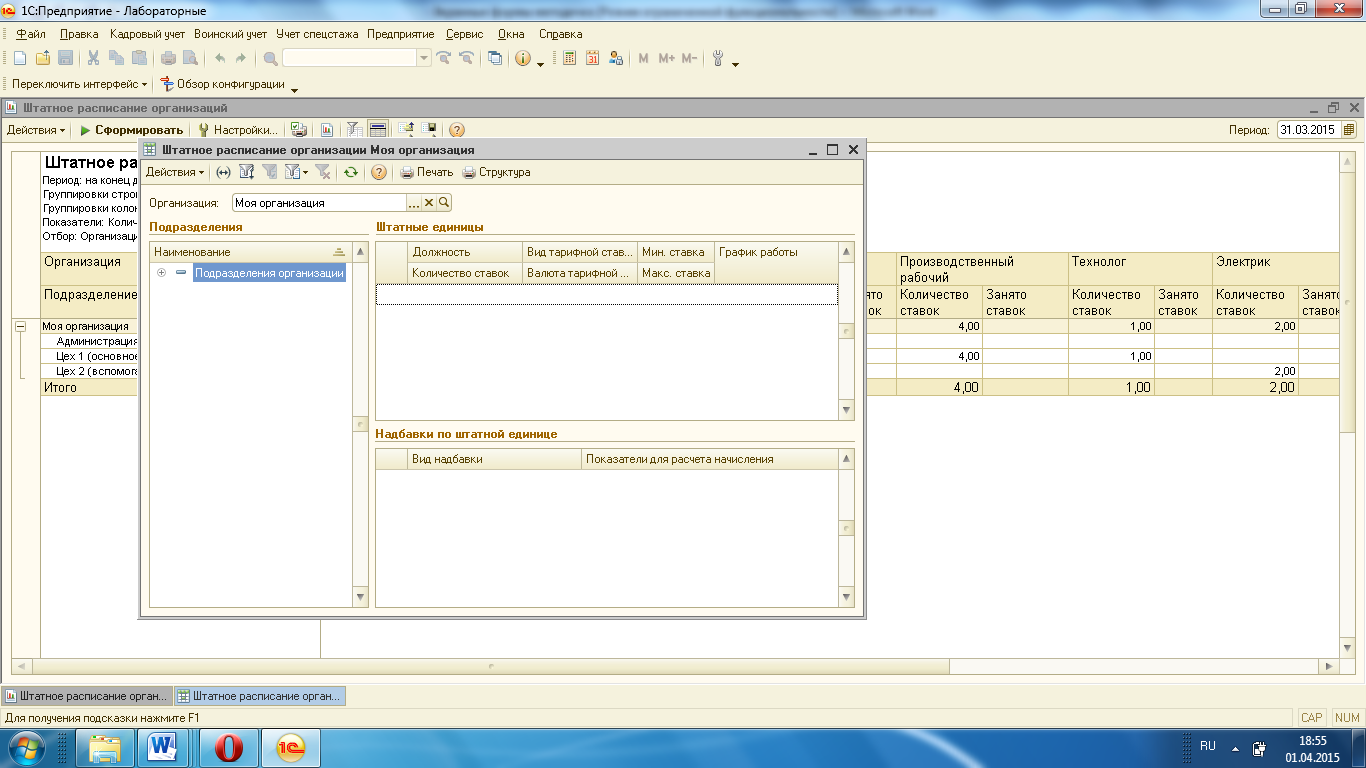Click the magnifier open button of Организация field
Image resolution: width=1366 pixels, height=768 pixels.
point(444,203)
